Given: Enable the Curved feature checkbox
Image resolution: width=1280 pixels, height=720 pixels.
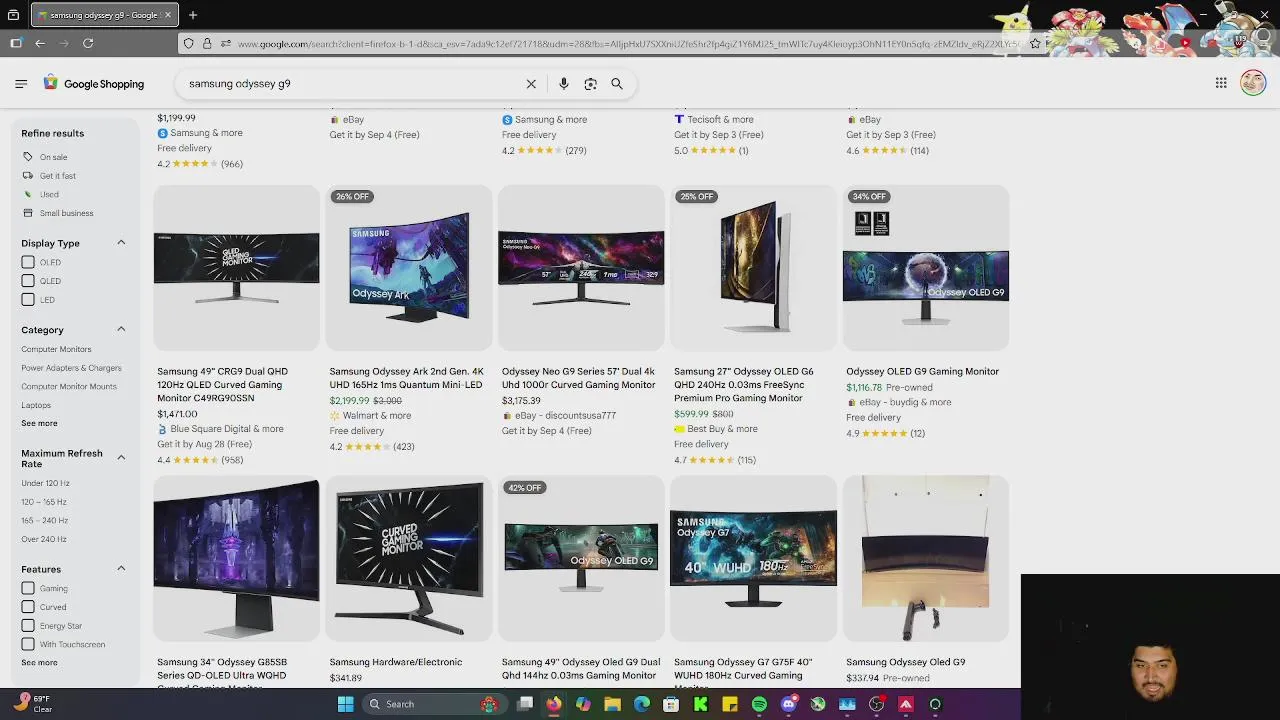Looking at the screenshot, I should click(x=28, y=607).
